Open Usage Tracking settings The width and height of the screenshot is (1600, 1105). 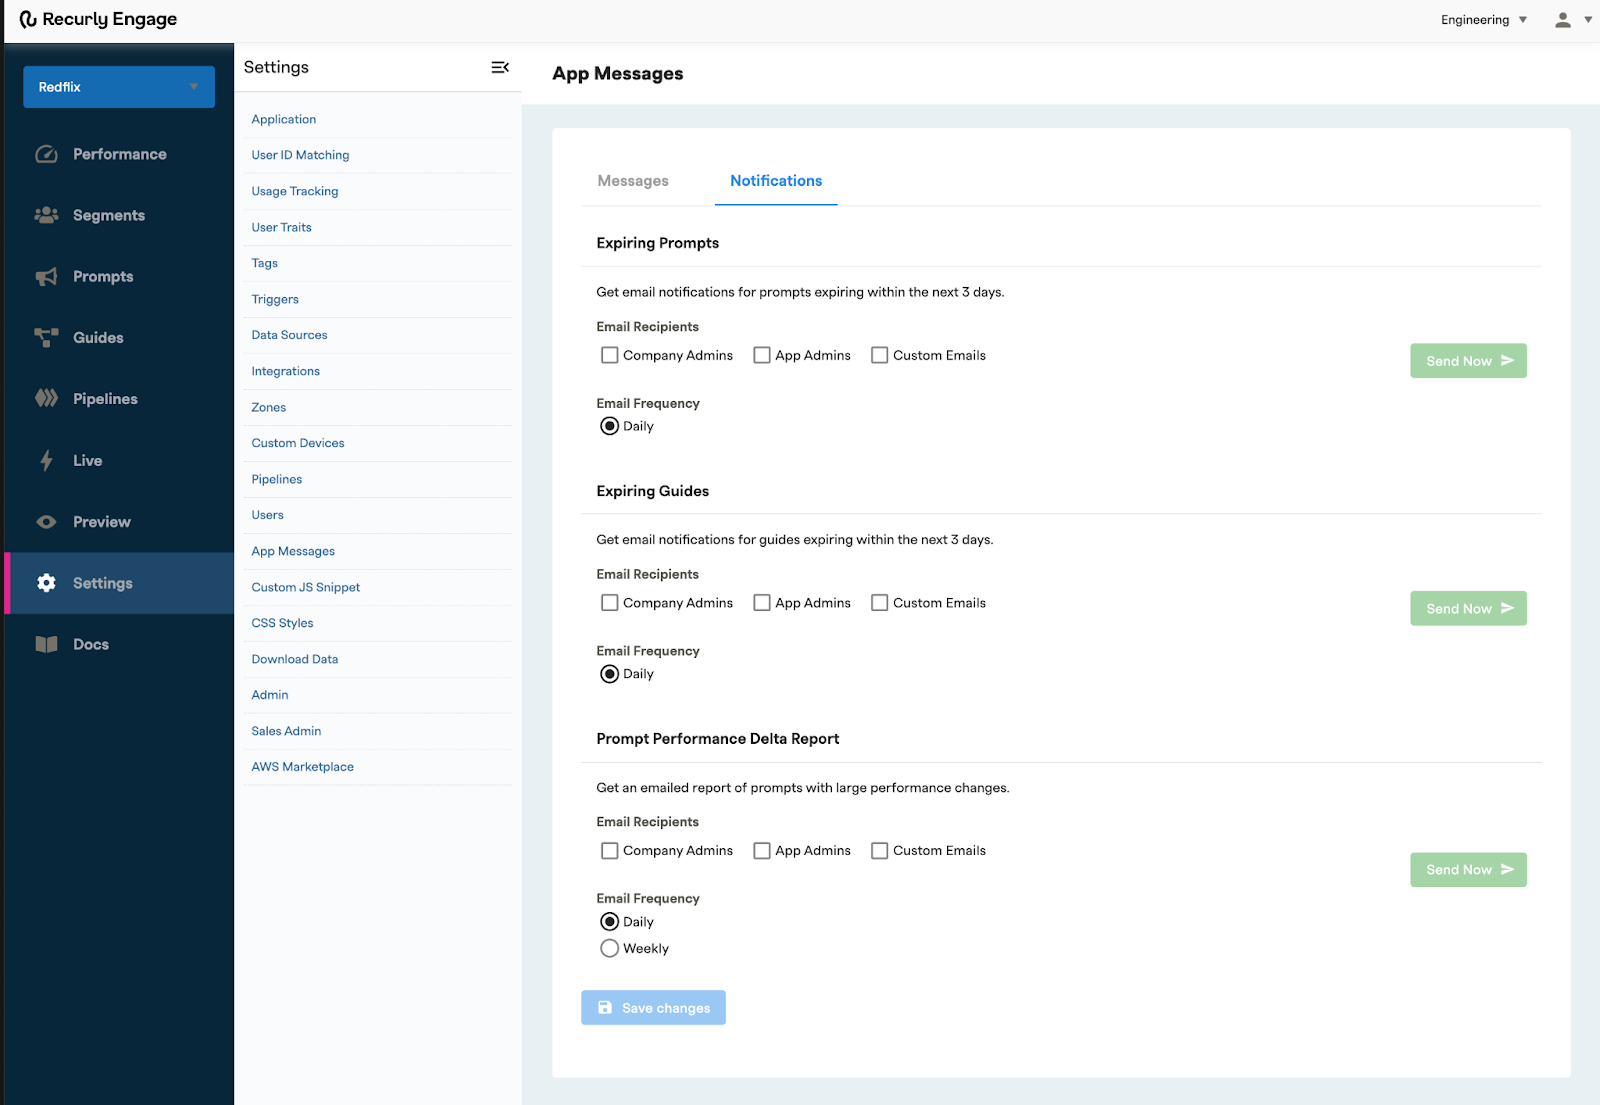[x=295, y=191]
